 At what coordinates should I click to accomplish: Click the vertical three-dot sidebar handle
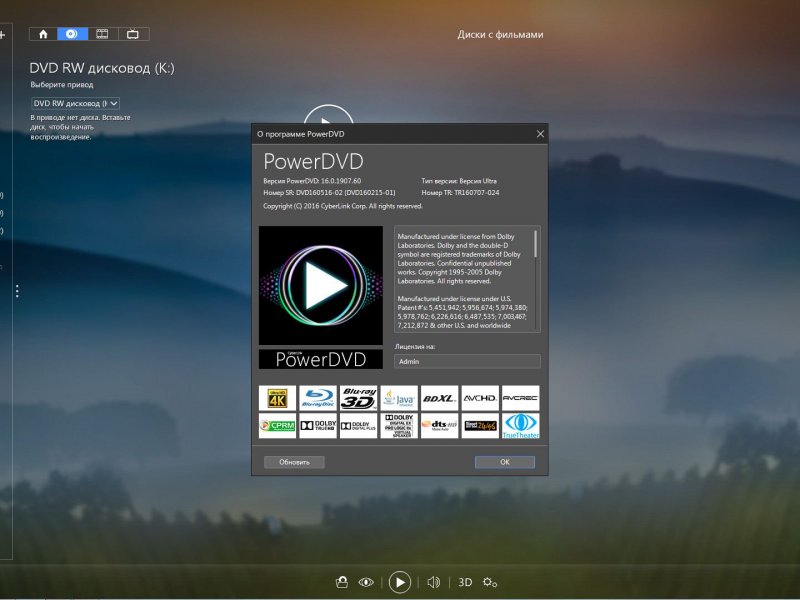point(17,291)
